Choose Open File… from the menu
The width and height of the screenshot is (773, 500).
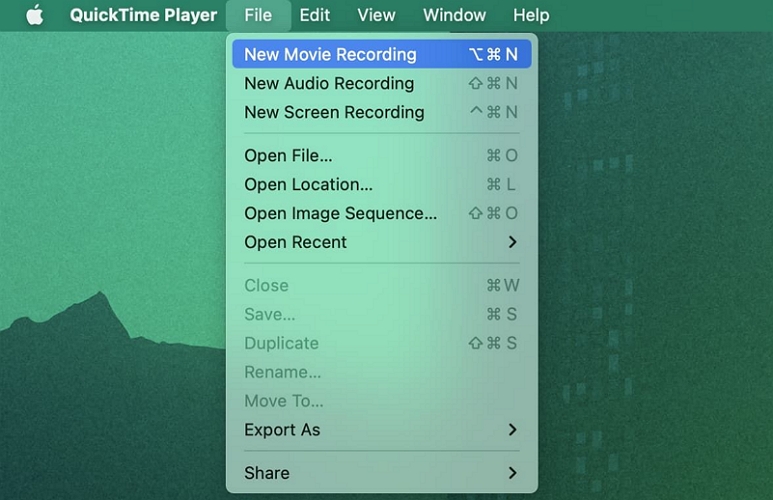[x=382, y=155]
